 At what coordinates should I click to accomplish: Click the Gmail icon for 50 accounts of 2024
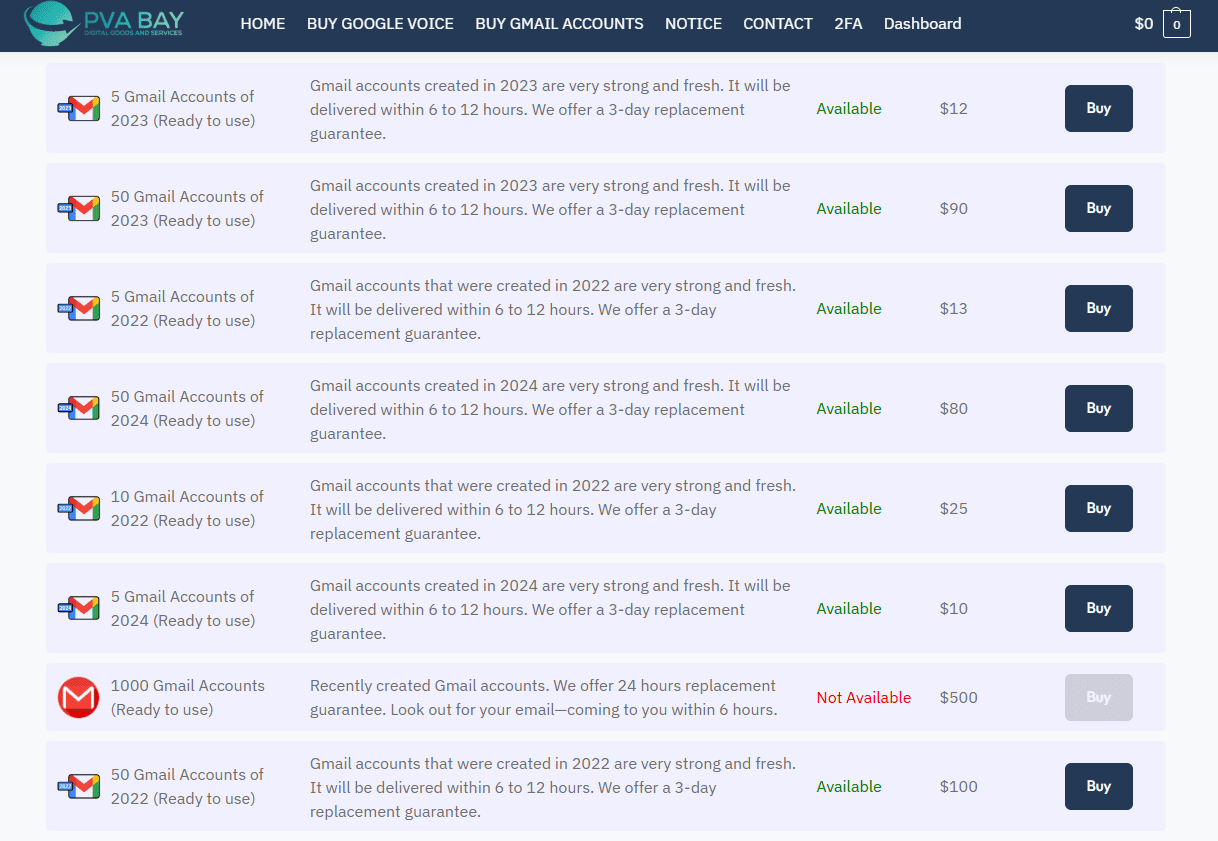[79, 408]
